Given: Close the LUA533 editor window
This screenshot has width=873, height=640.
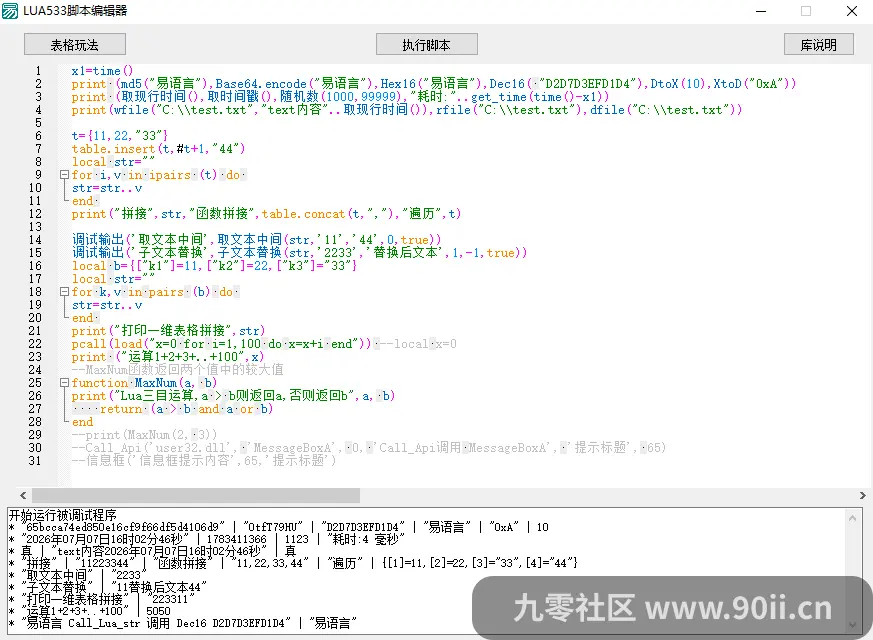Looking at the screenshot, I should point(852,11).
